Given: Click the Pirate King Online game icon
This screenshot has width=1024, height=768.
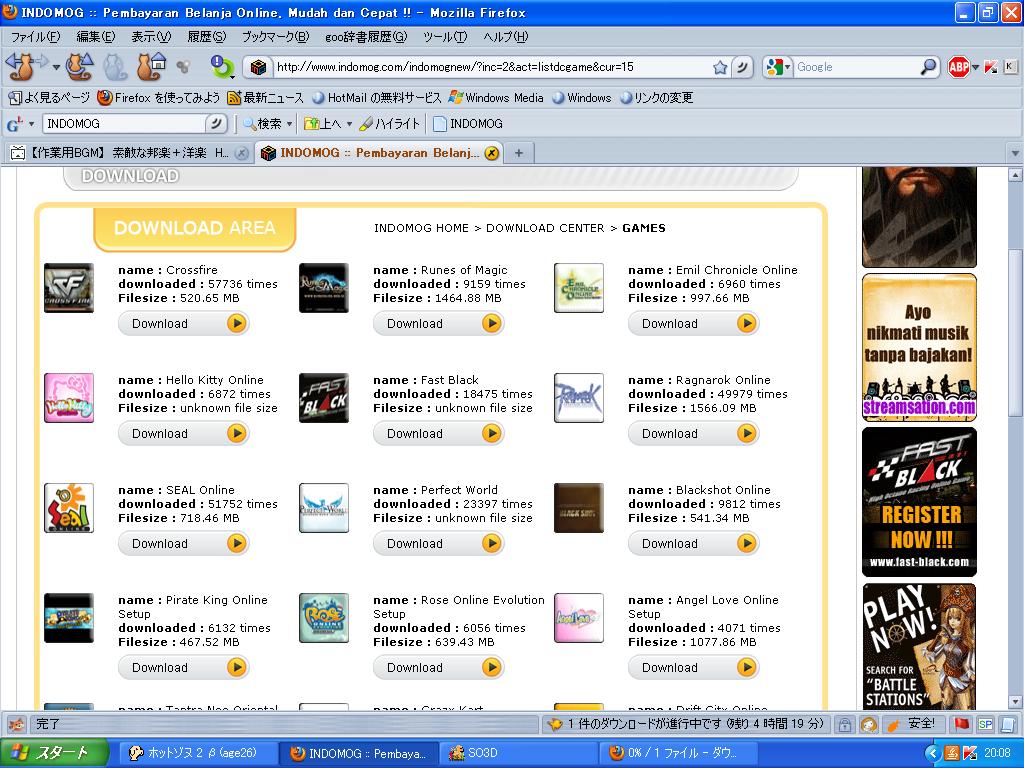Looking at the screenshot, I should pyautogui.click(x=69, y=618).
